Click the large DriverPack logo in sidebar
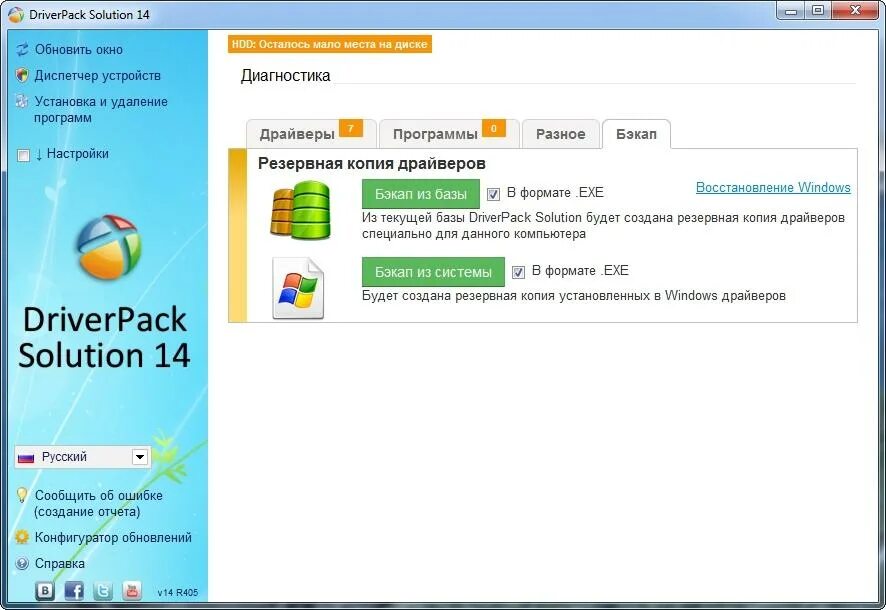 click(x=108, y=247)
